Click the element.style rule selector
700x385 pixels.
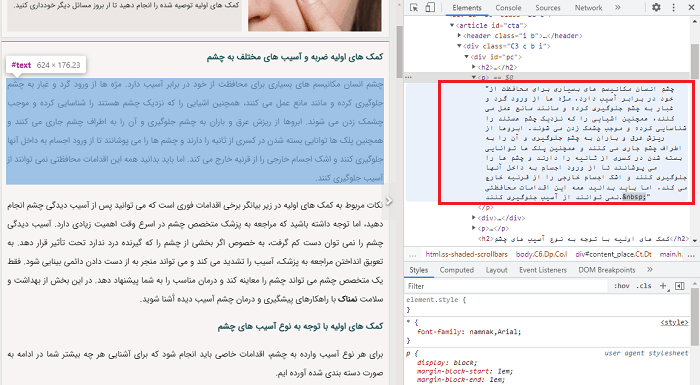(x=433, y=300)
